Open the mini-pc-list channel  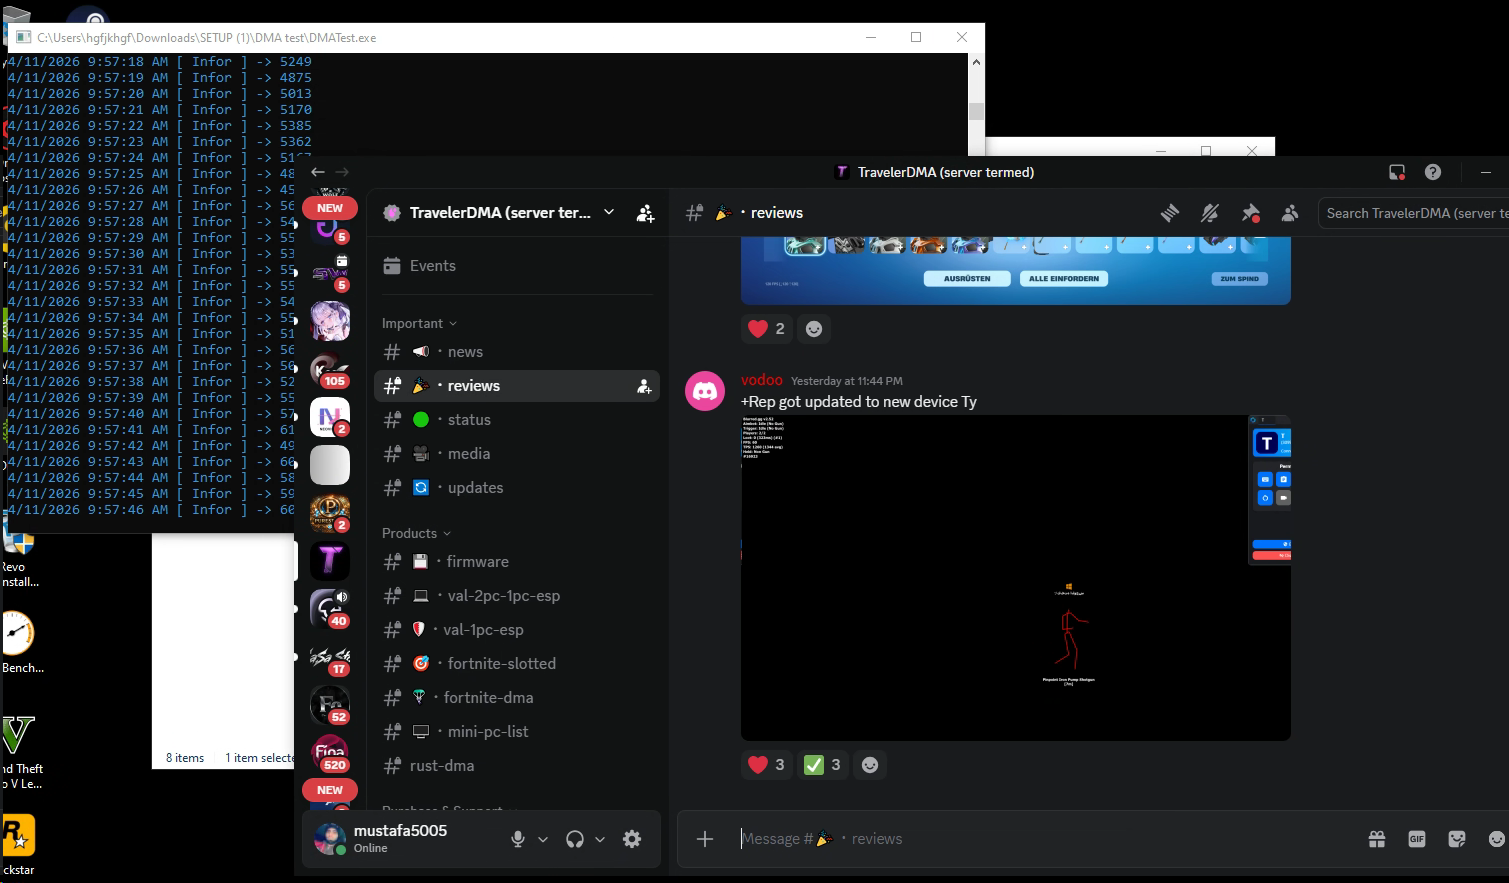point(517,732)
